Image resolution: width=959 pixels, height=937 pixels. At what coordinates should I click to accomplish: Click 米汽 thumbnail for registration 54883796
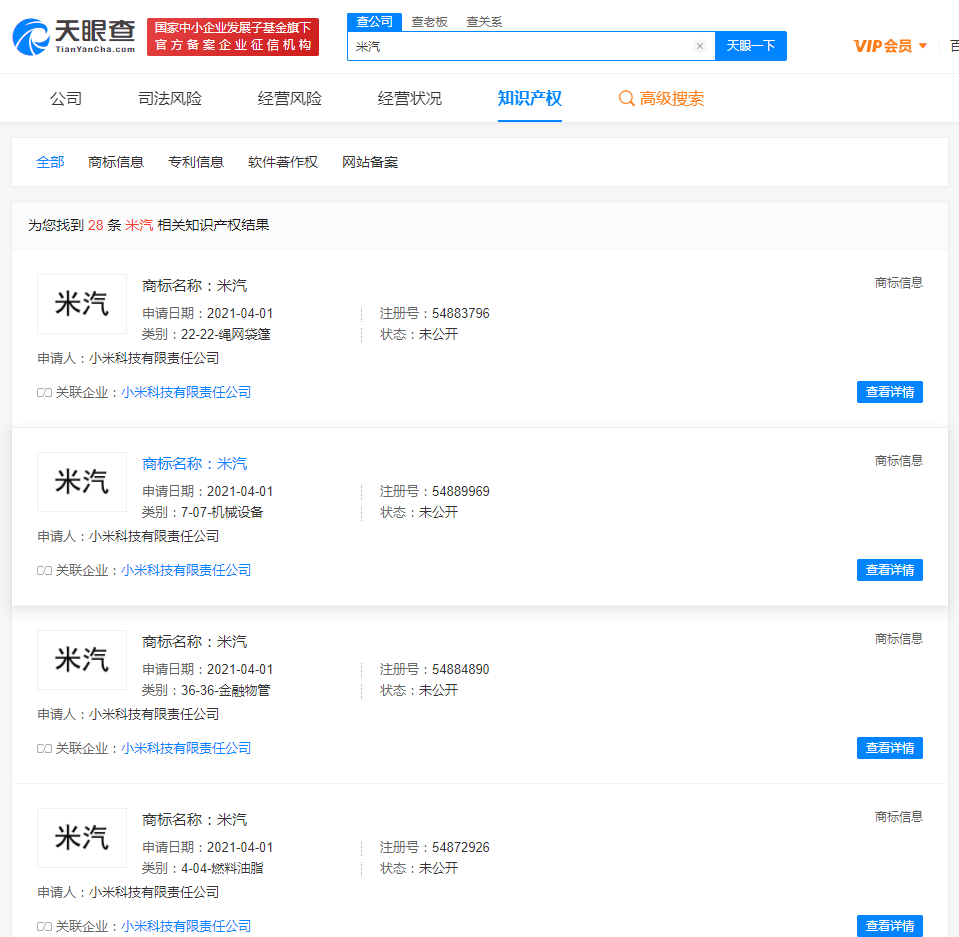82,304
